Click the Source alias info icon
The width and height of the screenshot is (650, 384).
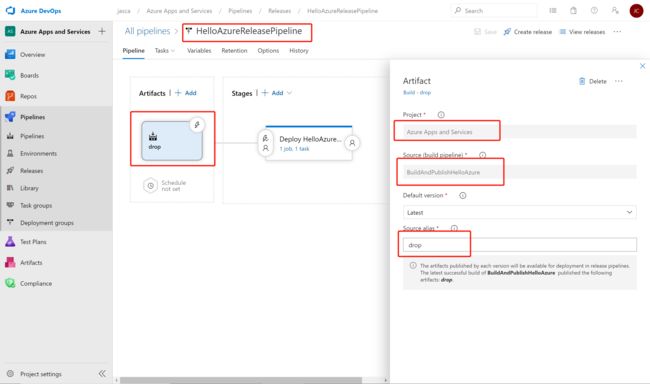click(454, 228)
